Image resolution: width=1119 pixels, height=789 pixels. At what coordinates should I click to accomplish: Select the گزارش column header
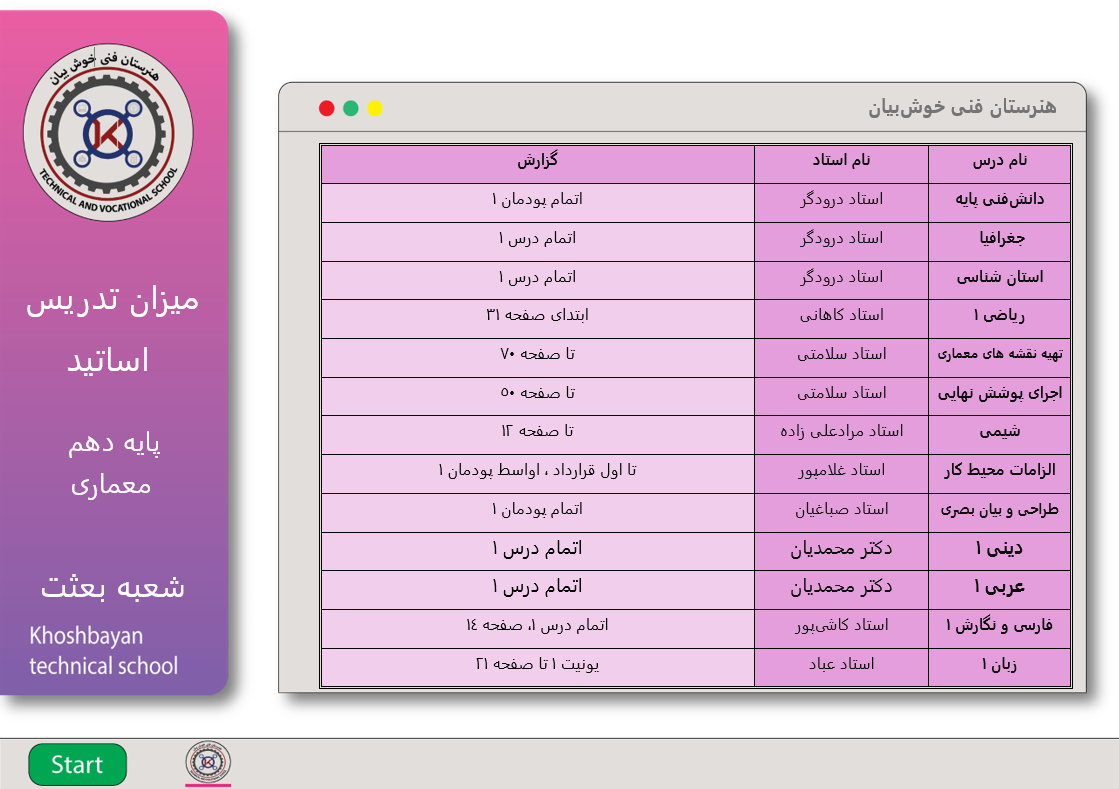pyautogui.click(x=537, y=162)
